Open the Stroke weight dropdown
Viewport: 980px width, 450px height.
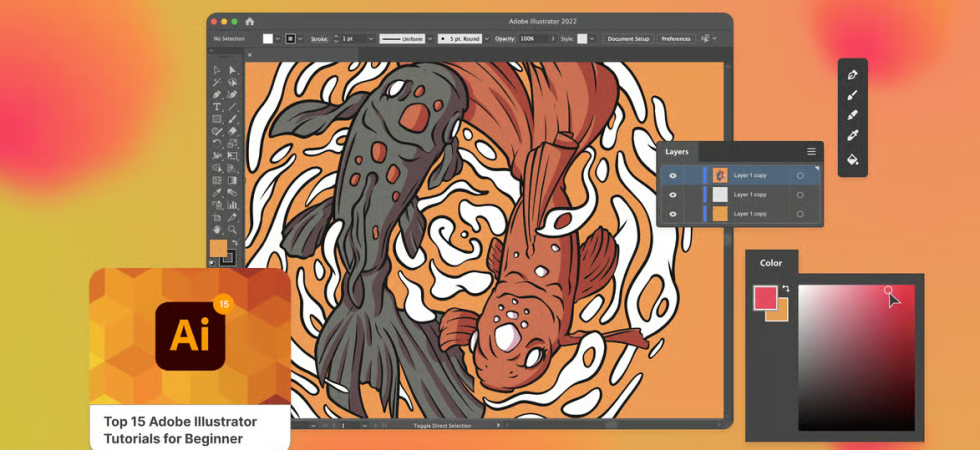tap(371, 39)
